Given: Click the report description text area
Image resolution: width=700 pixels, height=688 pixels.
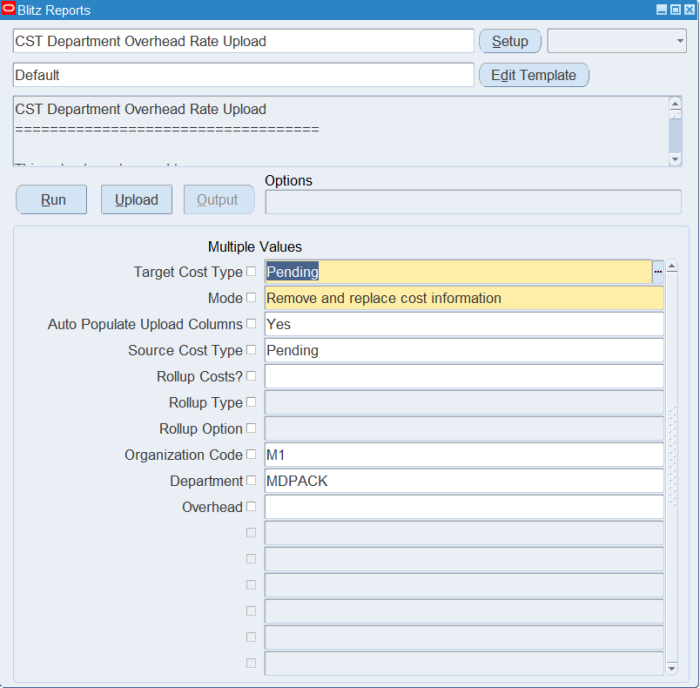Looking at the screenshot, I should pyautogui.click(x=342, y=131).
